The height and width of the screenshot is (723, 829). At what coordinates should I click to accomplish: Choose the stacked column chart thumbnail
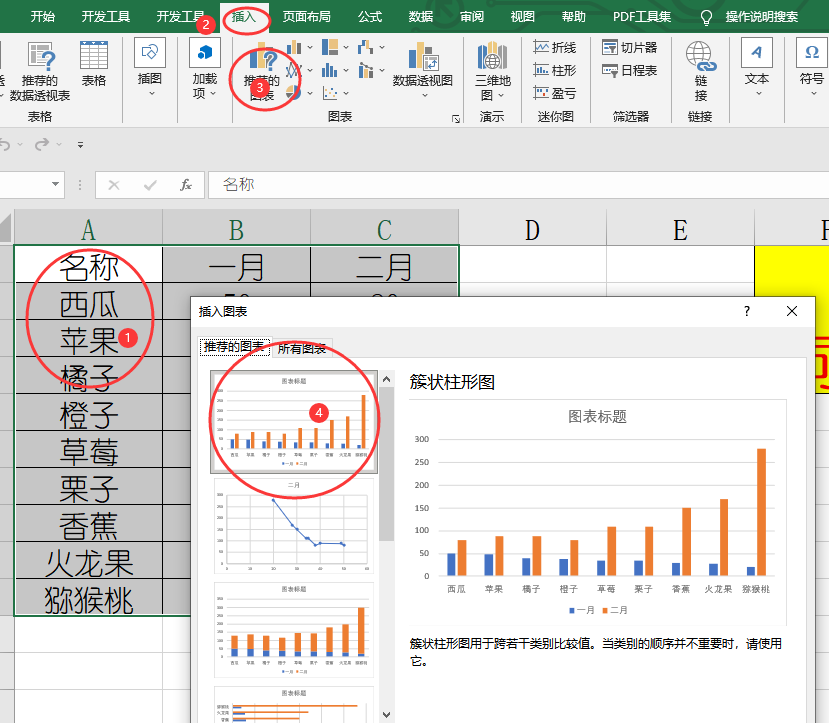pyautogui.click(x=294, y=630)
